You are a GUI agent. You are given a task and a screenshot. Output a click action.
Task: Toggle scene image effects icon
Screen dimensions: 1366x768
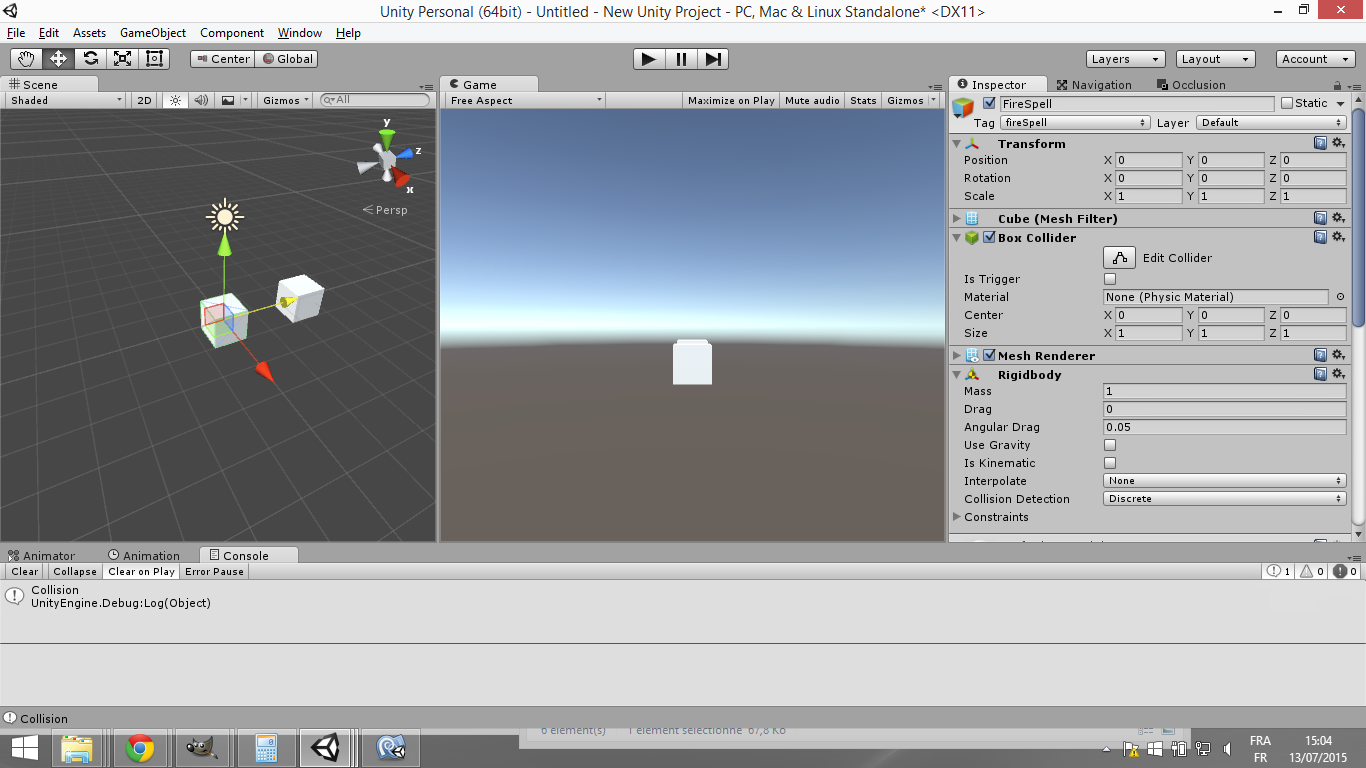point(228,100)
